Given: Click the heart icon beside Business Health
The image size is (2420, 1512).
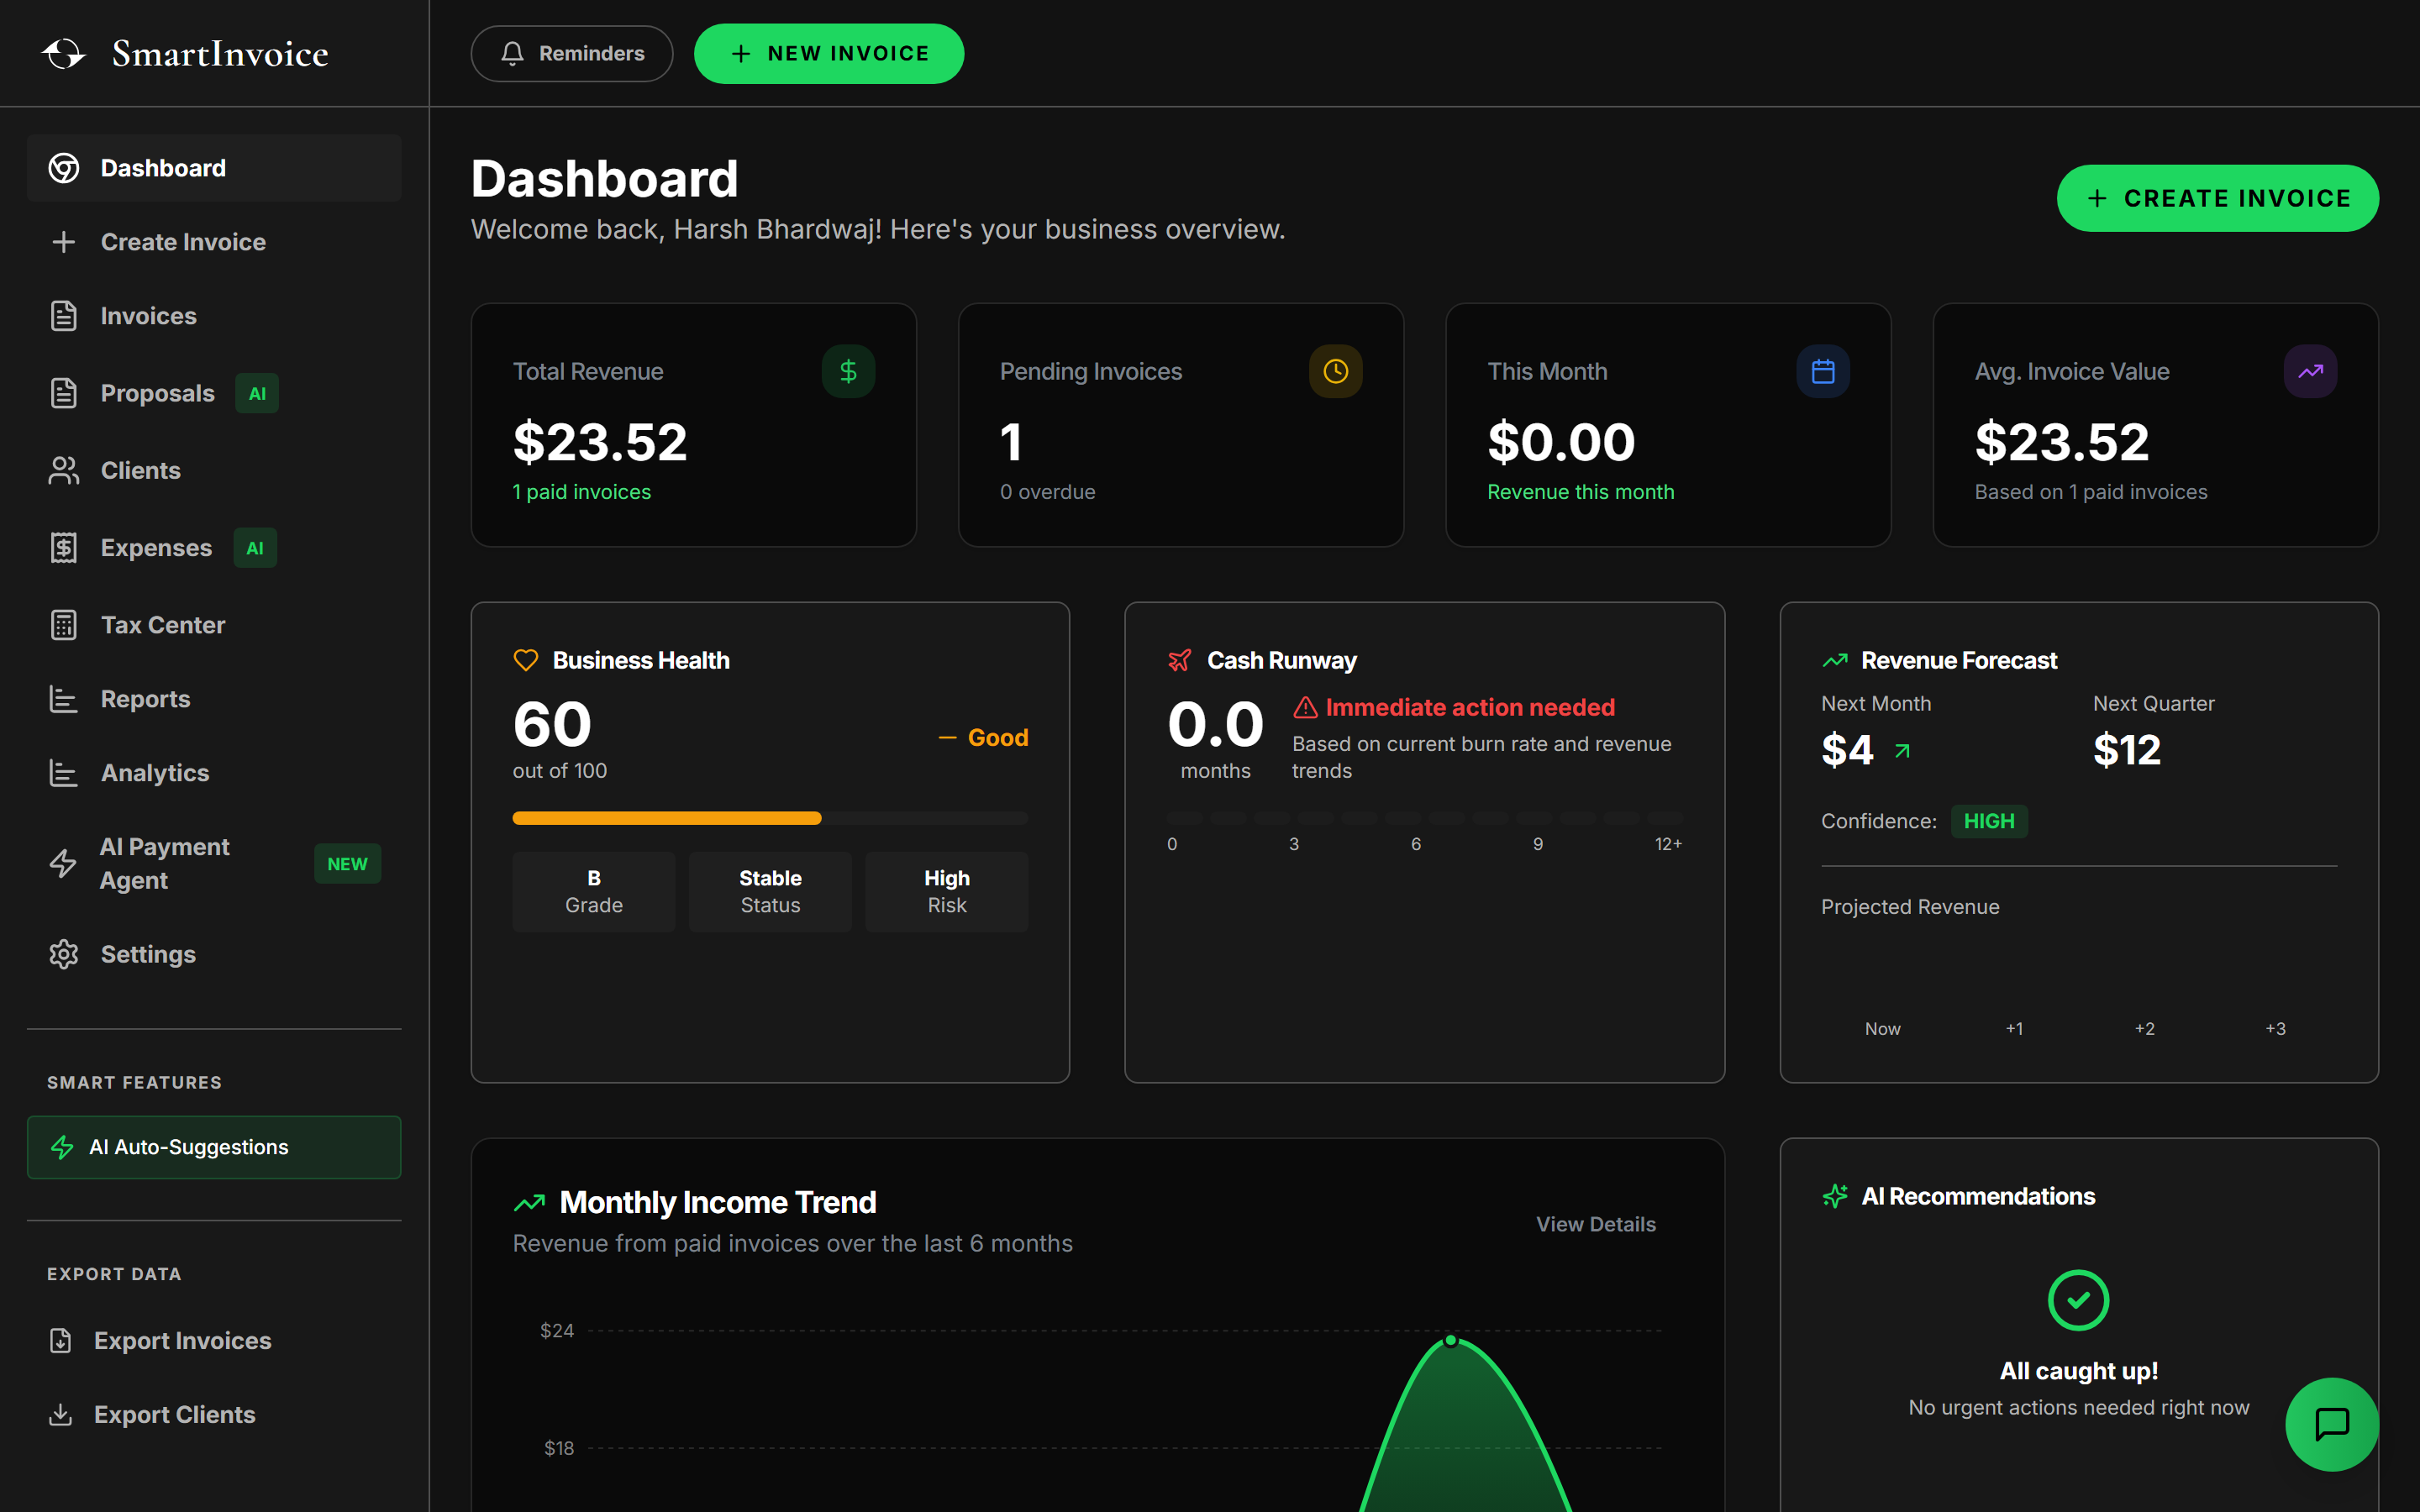Looking at the screenshot, I should pos(526,660).
